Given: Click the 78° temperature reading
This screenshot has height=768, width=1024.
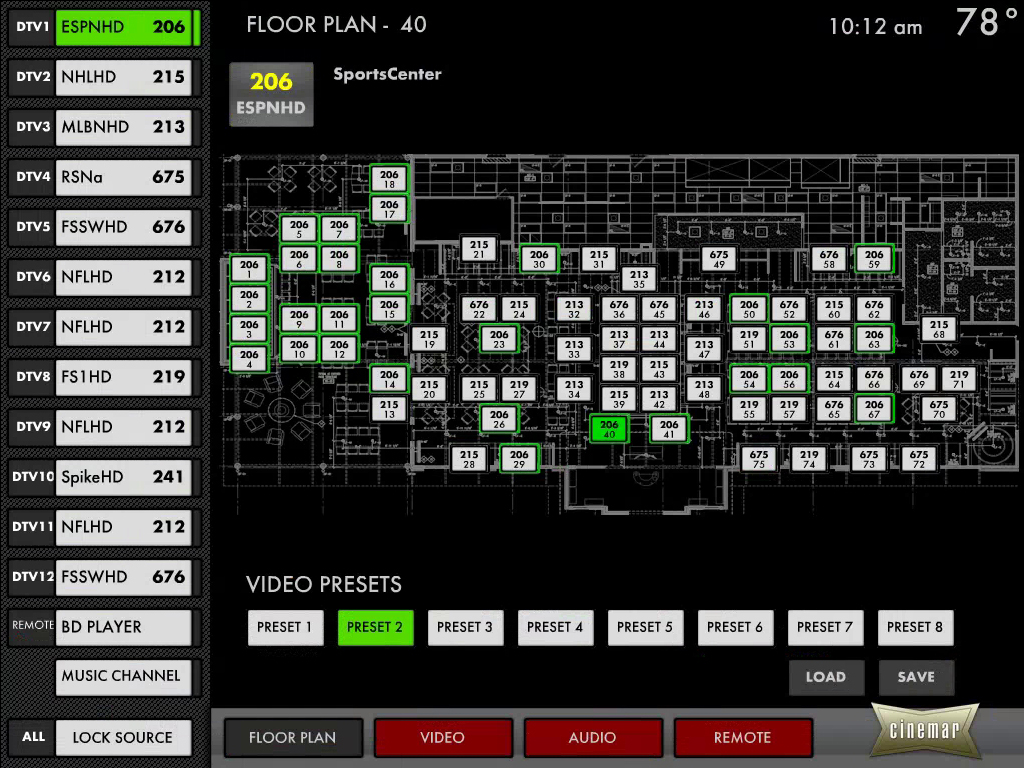Looking at the screenshot, I should point(986,22).
